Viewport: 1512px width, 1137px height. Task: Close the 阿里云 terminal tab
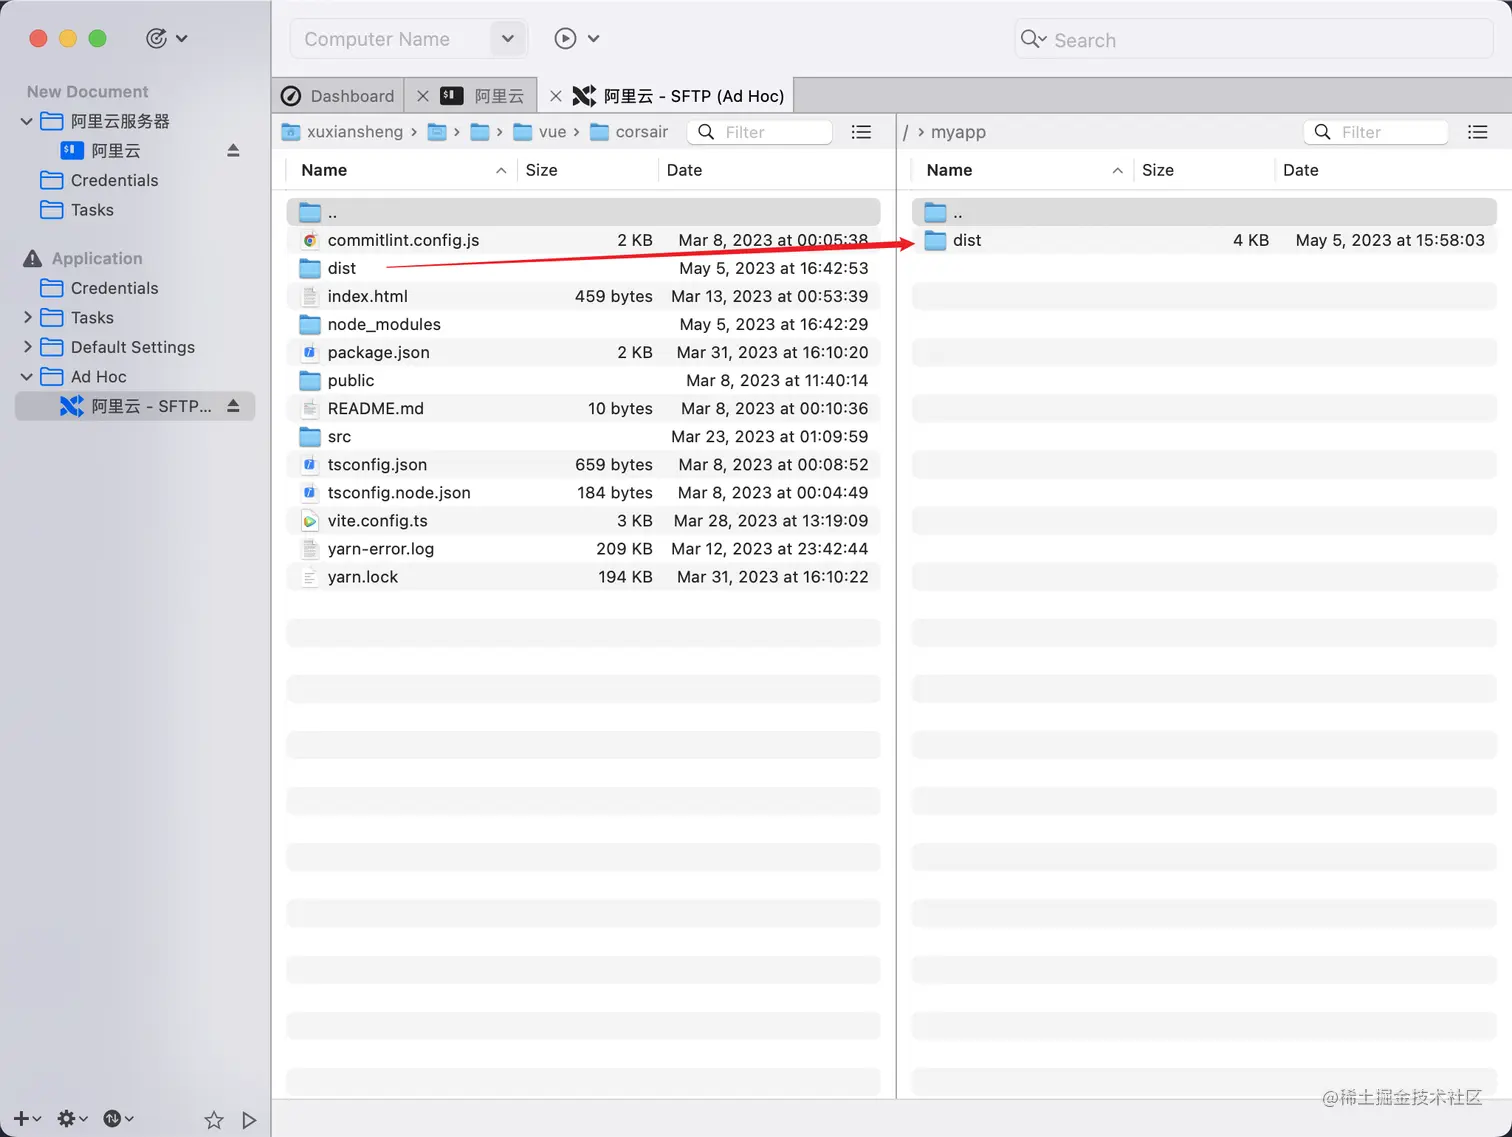click(423, 96)
